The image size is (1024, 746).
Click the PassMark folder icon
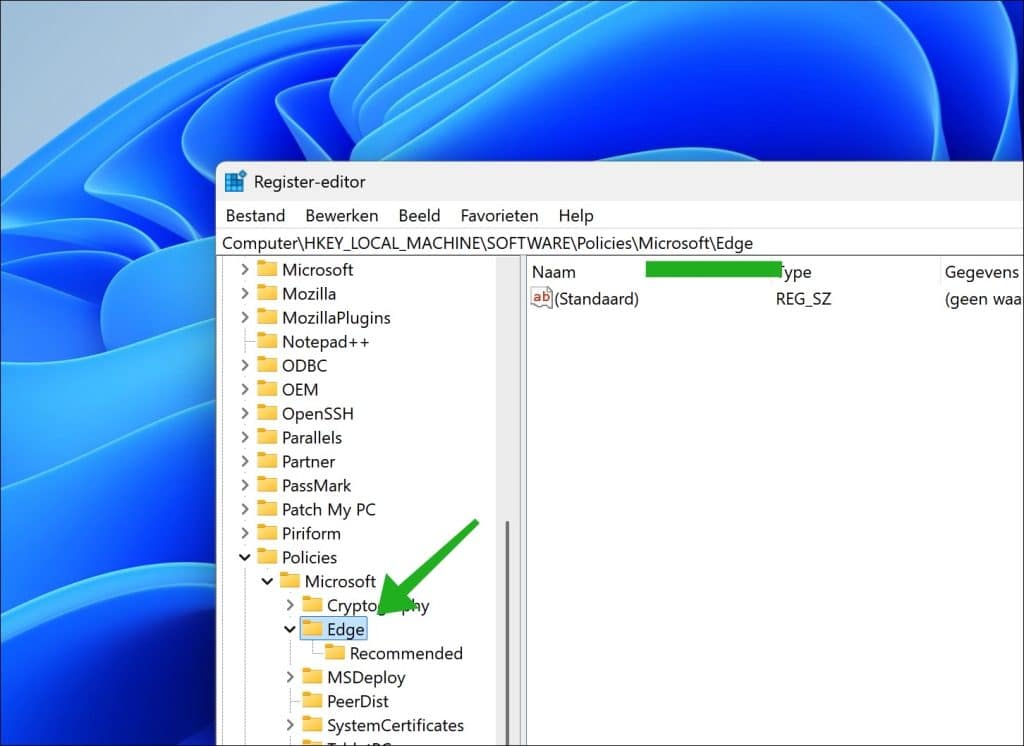click(267, 485)
